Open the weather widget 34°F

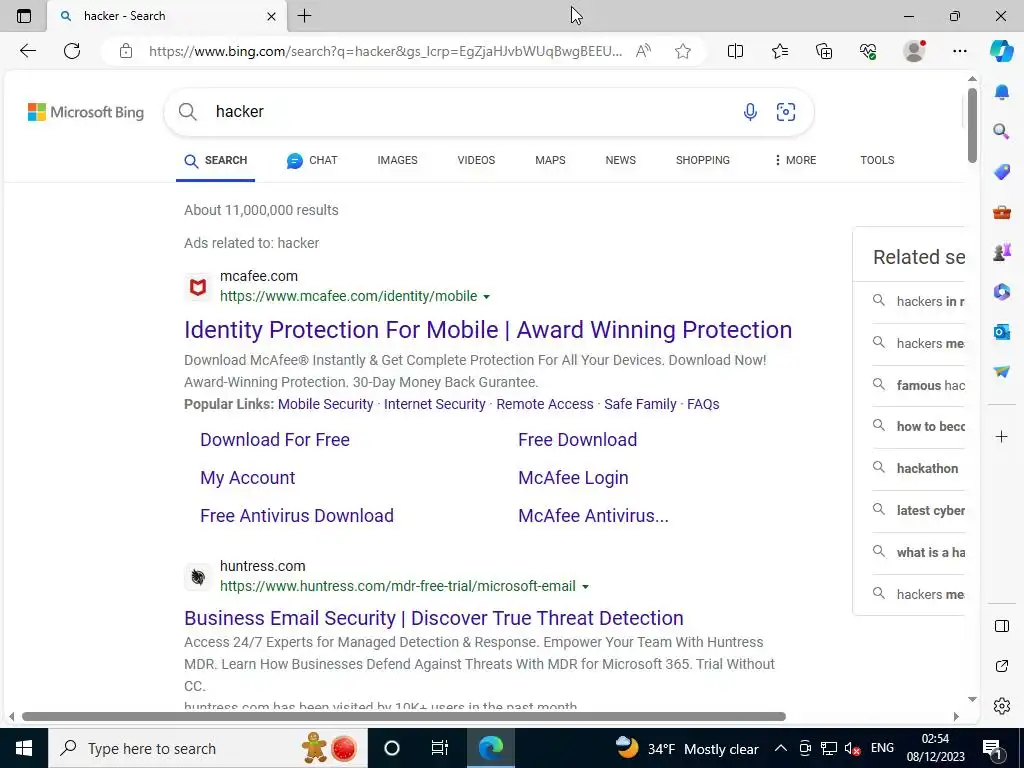pos(687,748)
